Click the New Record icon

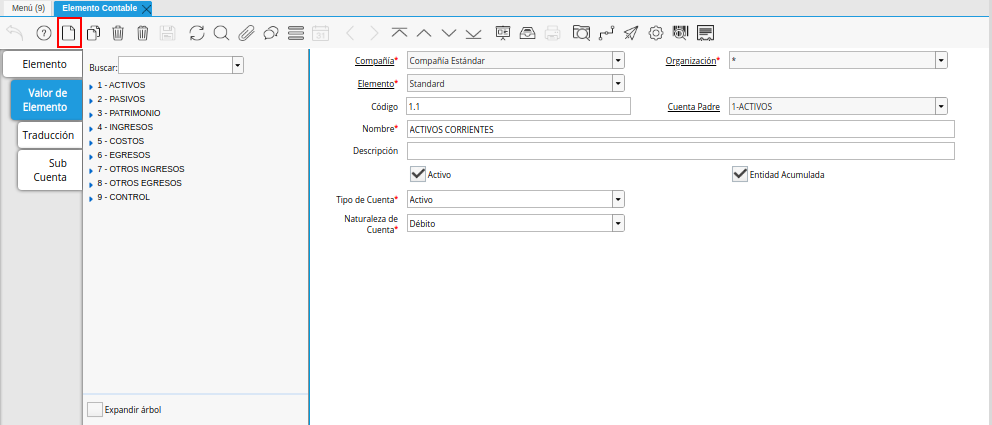pos(69,33)
